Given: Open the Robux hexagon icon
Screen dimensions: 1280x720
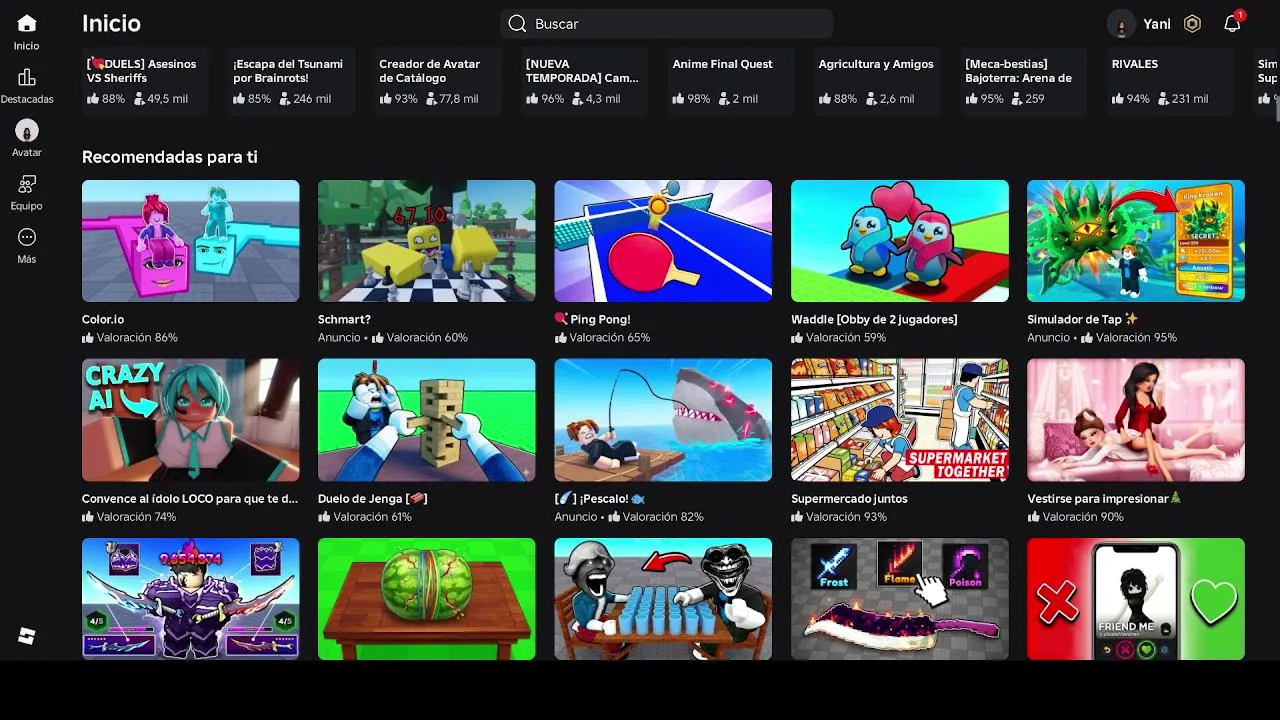Looking at the screenshot, I should point(1192,24).
